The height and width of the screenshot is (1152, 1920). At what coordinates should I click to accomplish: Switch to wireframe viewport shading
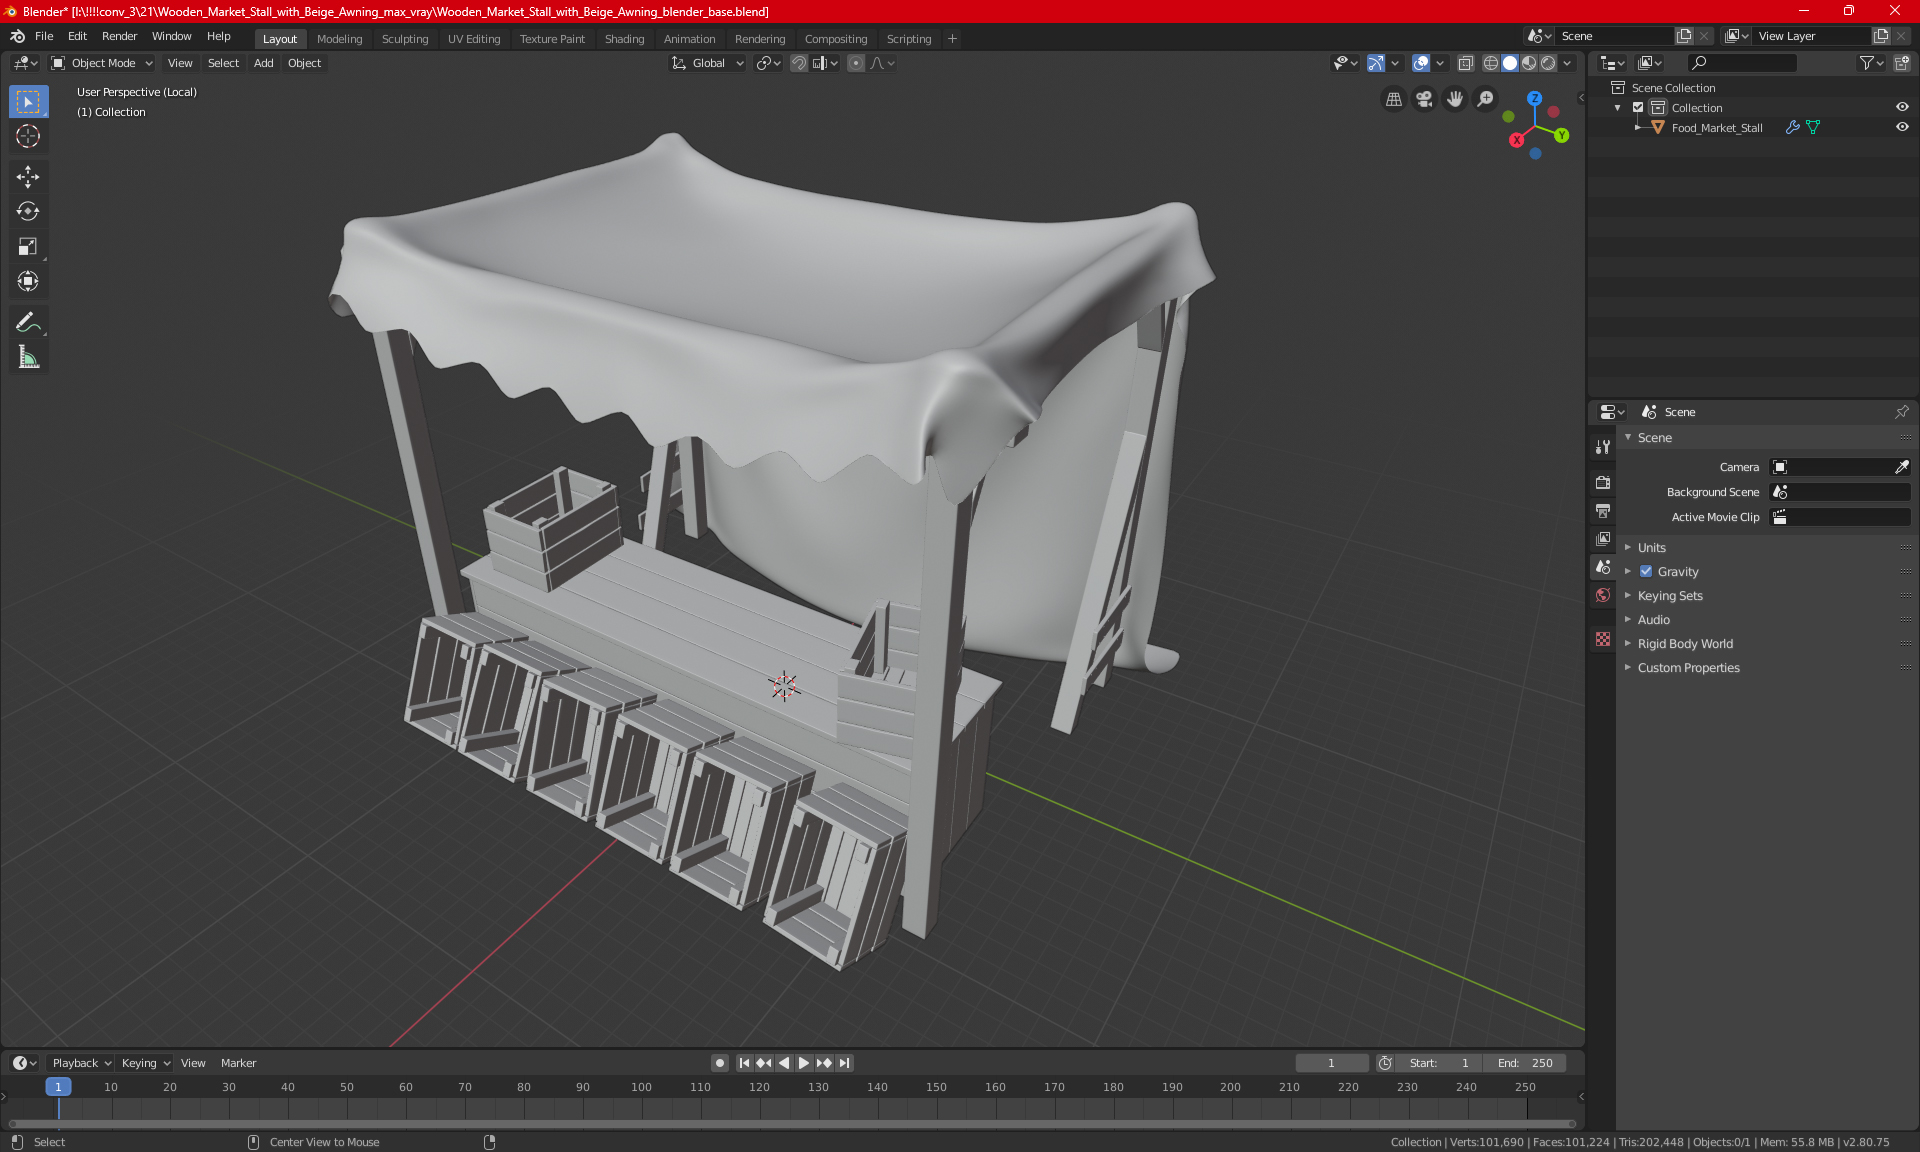tap(1490, 63)
